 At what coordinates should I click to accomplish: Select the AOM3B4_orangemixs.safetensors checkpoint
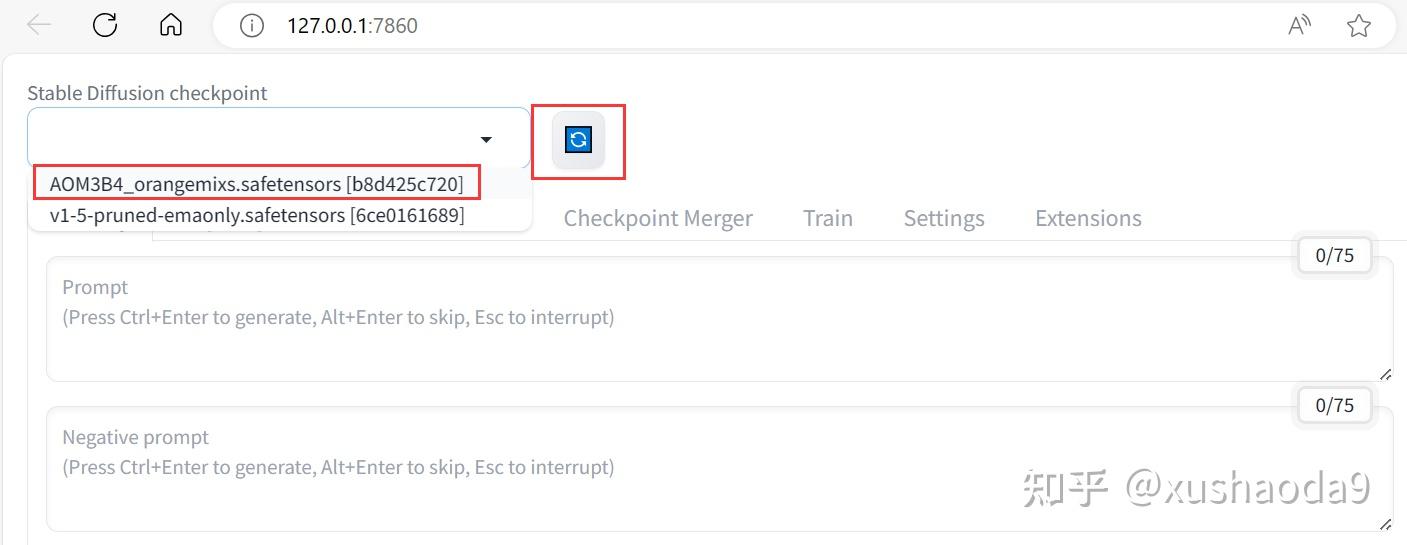[x=257, y=184]
